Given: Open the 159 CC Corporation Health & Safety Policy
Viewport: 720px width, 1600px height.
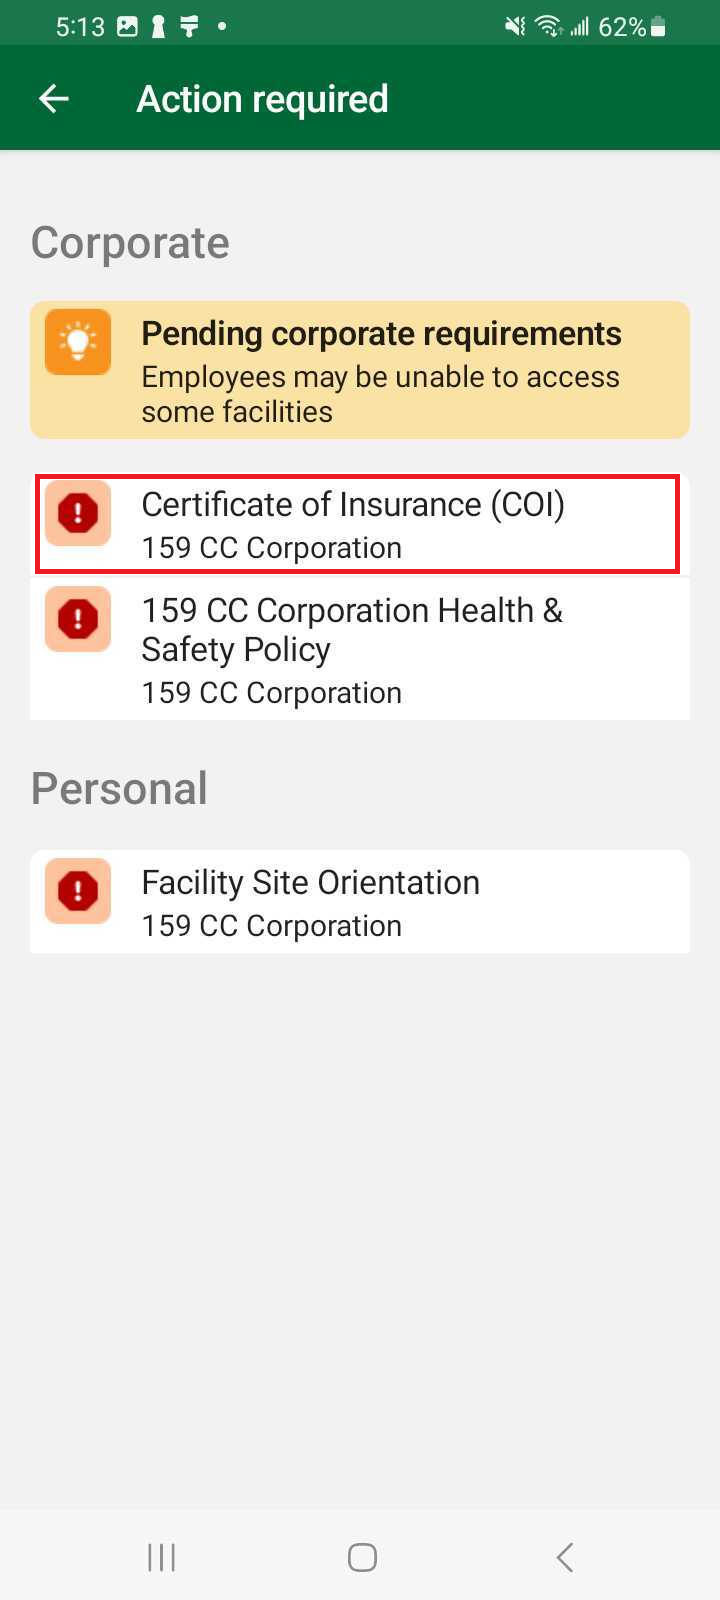Looking at the screenshot, I should coord(352,649).
